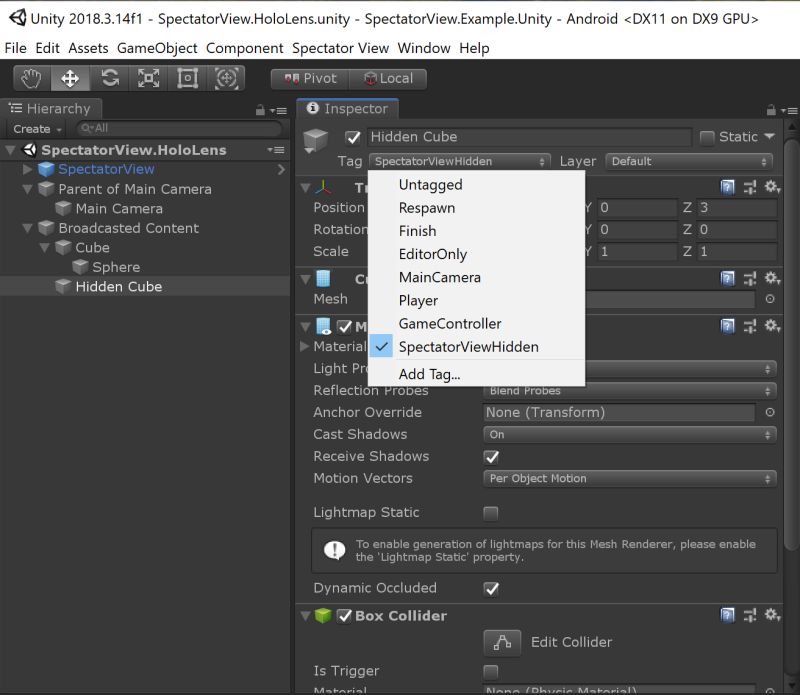Switch to the Inspector tab
This screenshot has height=695, width=800.
tap(348, 109)
